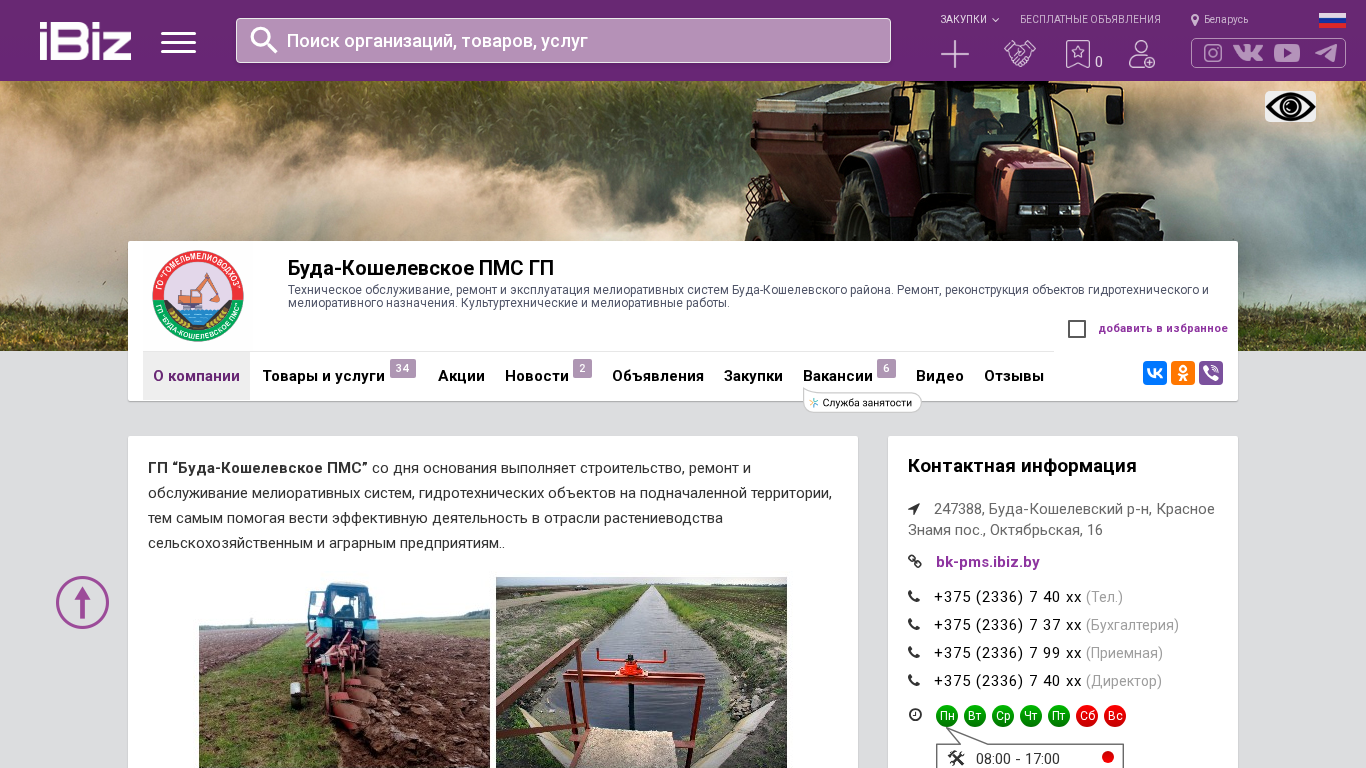The width and height of the screenshot is (1366, 768).
Task: Open the YouTube channel icon
Action: point(1287,53)
